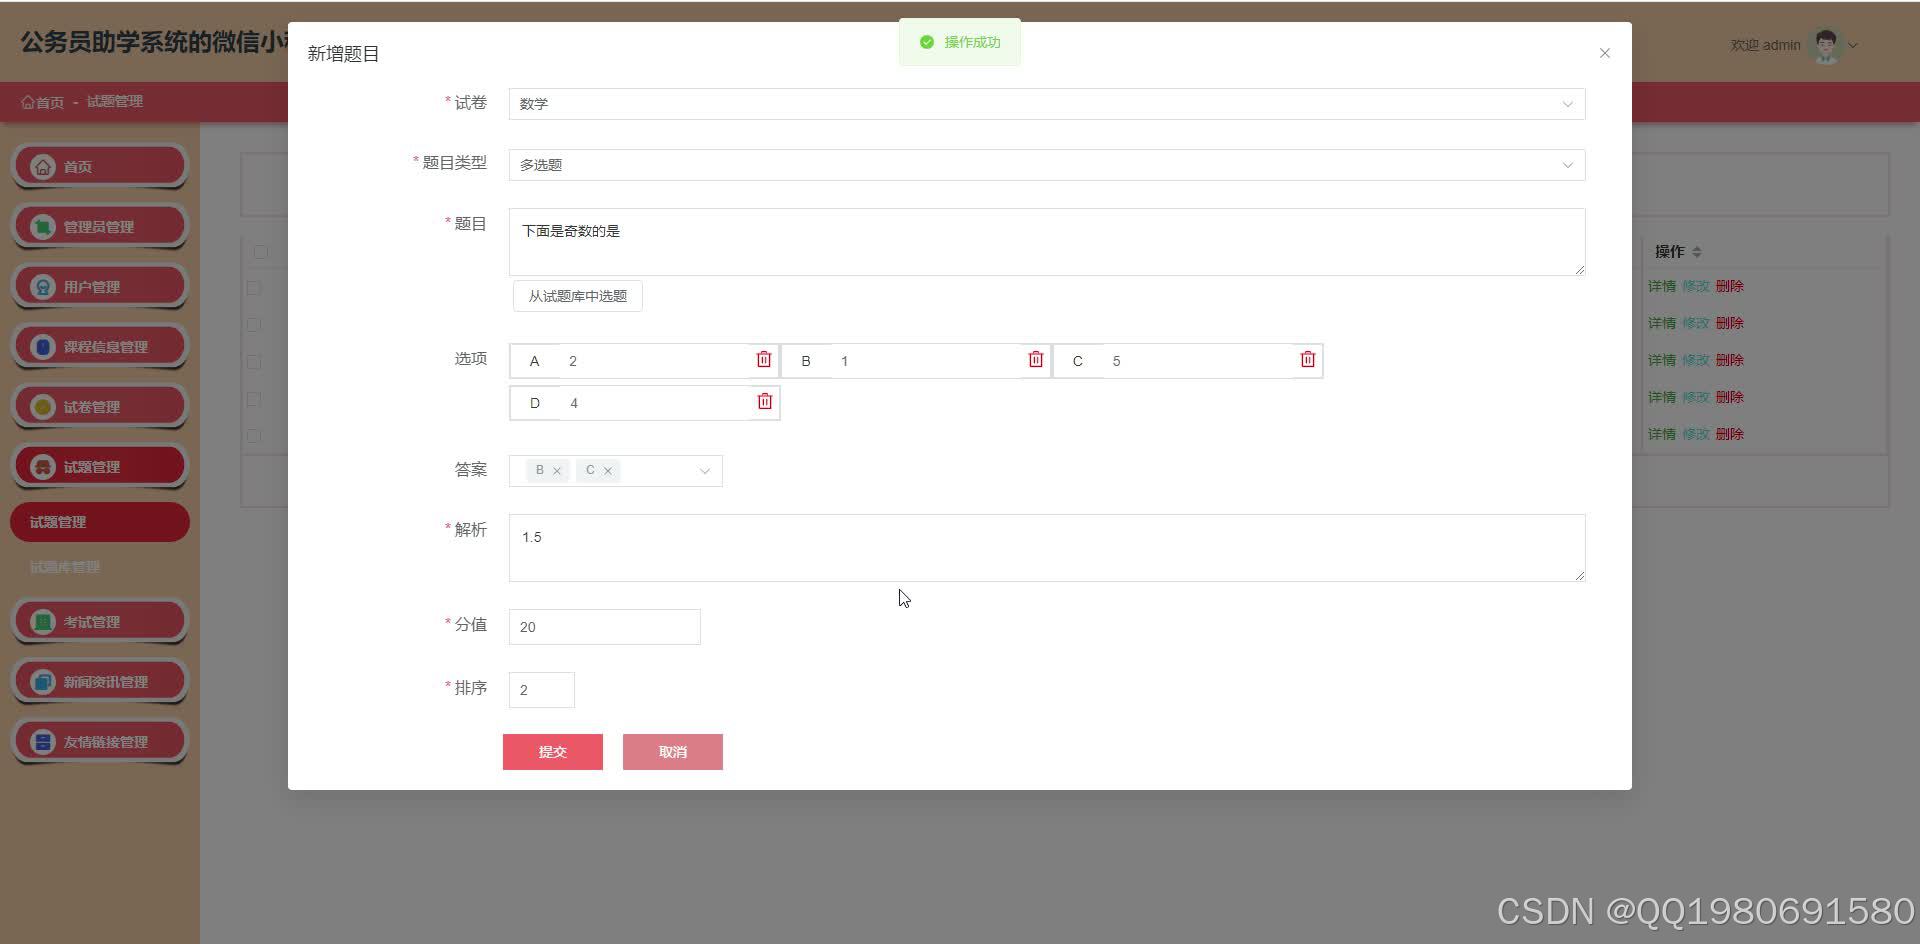The width and height of the screenshot is (1920, 944).
Task: Submit the form with the 提交 button
Action: pos(553,751)
